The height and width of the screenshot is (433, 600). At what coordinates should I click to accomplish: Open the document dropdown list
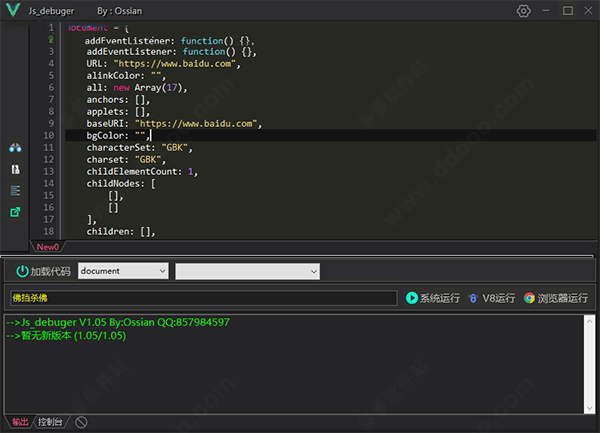[123, 271]
